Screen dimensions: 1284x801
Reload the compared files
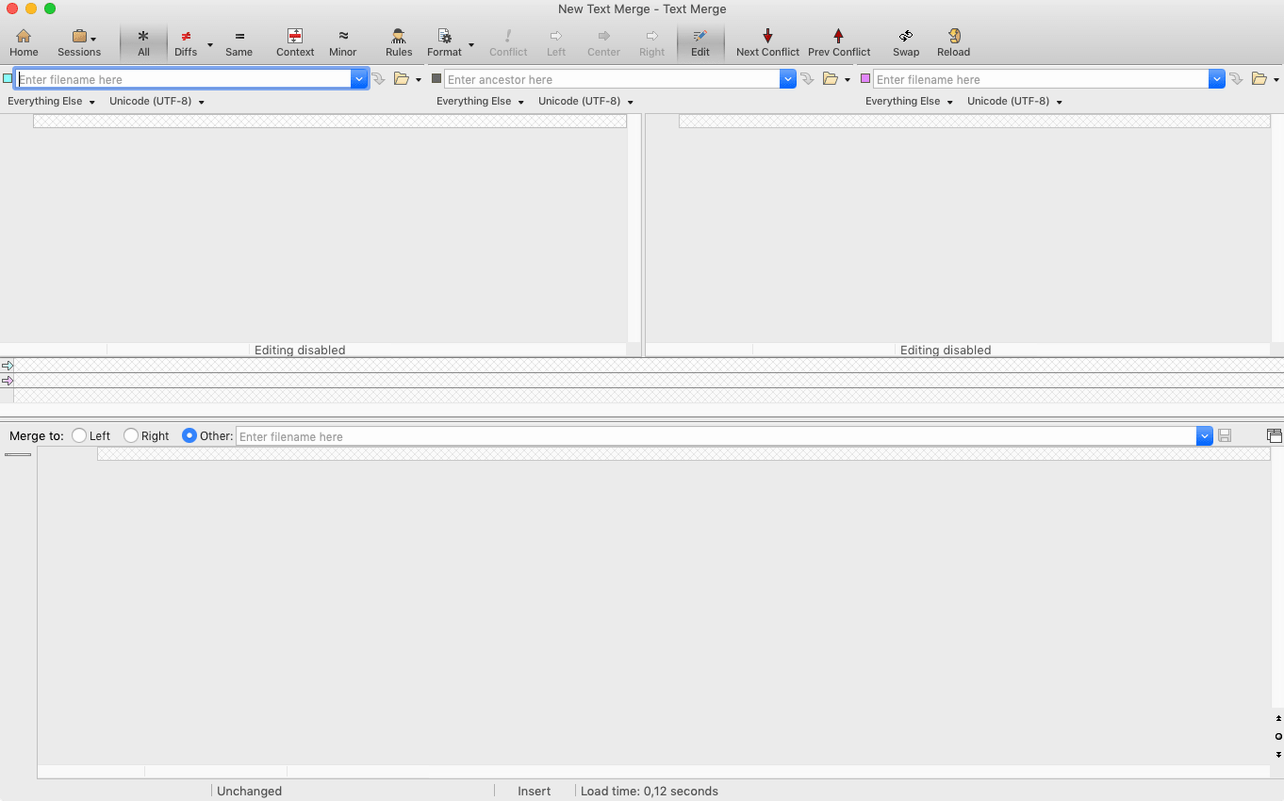(954, 43)
